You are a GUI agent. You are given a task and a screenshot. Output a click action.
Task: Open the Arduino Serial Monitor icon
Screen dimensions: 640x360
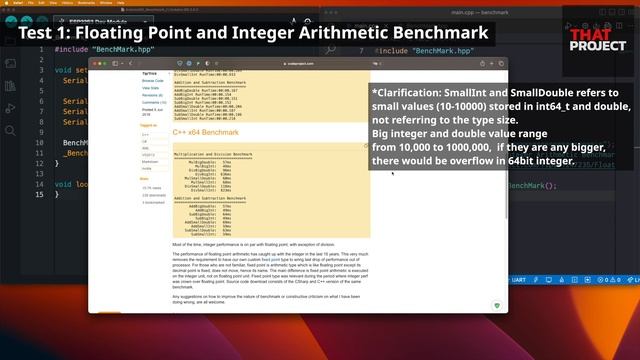pos(308,21)
